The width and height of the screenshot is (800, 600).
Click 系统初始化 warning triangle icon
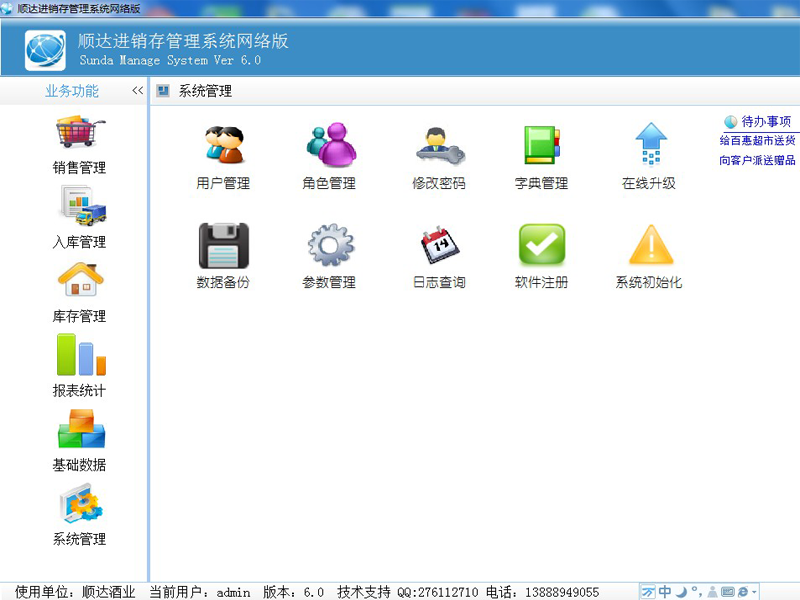coord(650,245)
